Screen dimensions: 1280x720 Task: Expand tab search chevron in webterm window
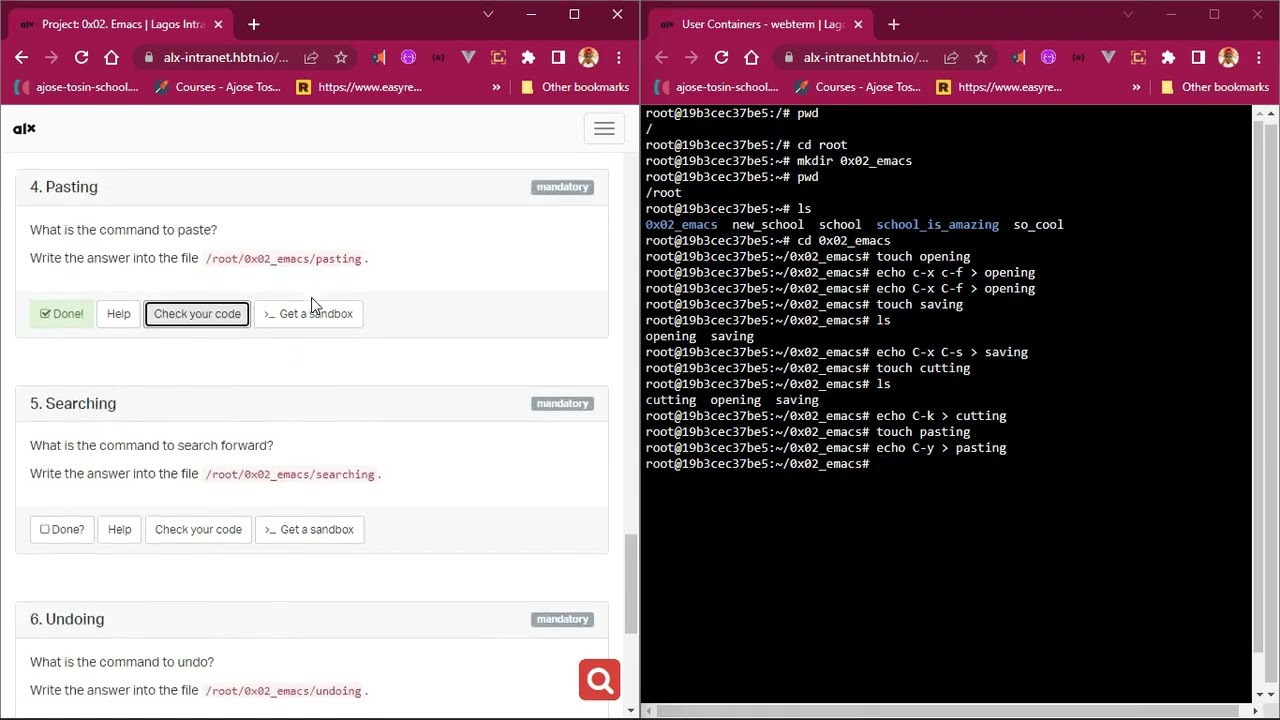tap(1128, 14)
